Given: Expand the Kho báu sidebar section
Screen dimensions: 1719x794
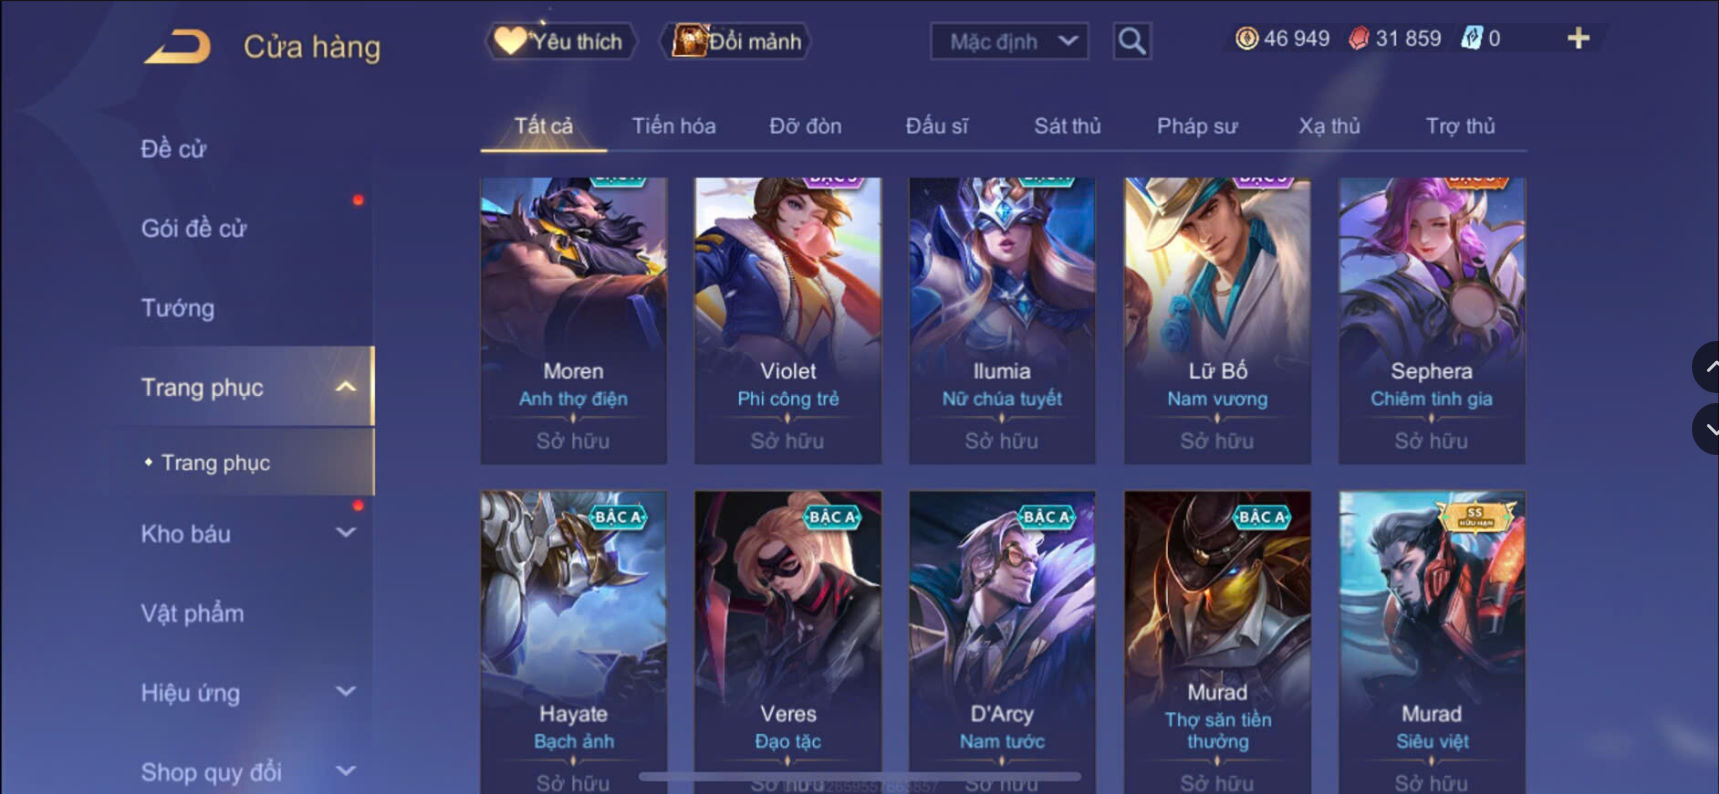Looking at the screenshot, I should (345, 533).
